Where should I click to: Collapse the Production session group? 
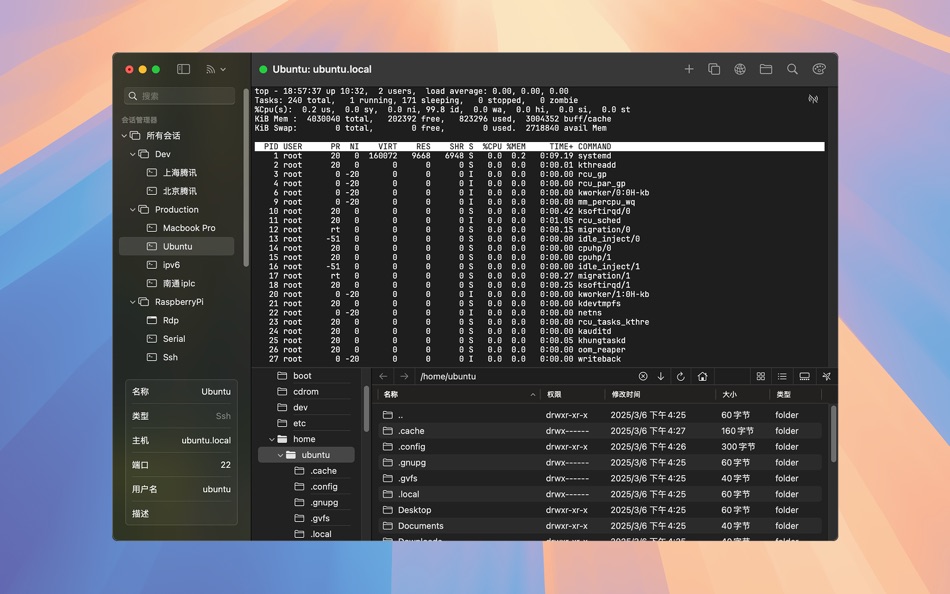[133, 210]
